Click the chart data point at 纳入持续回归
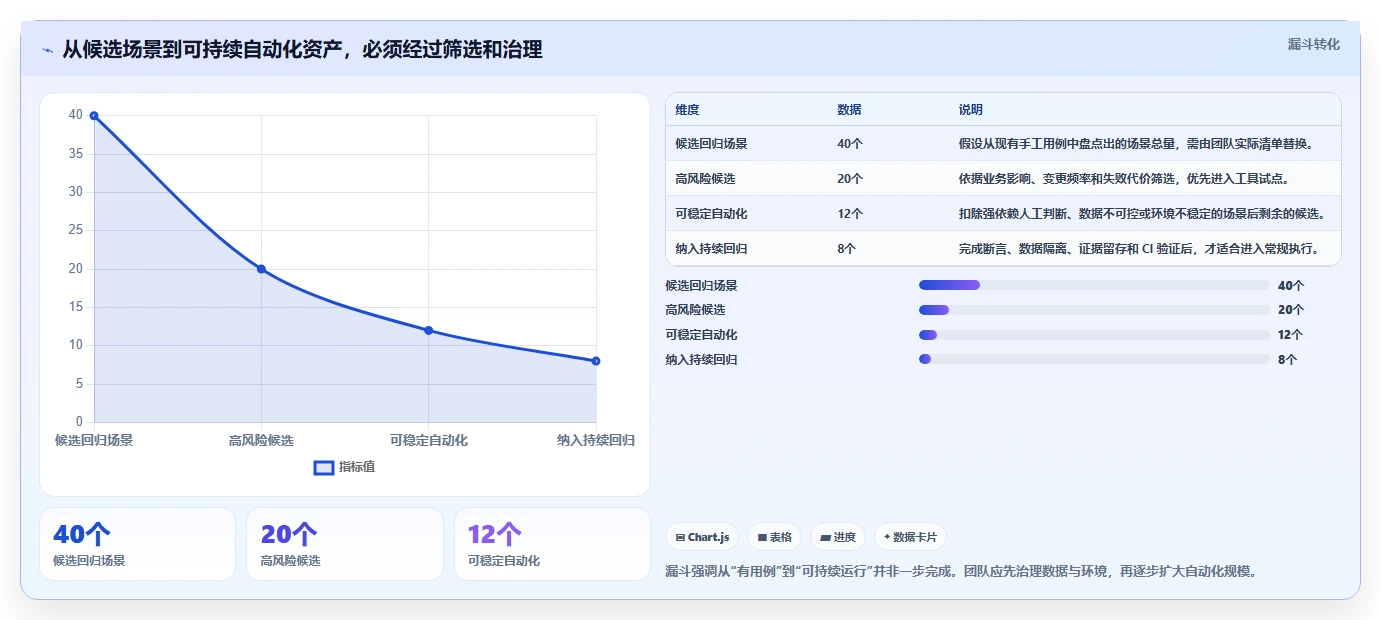Screen dimensions: 1381x620 tap(596, 361)
